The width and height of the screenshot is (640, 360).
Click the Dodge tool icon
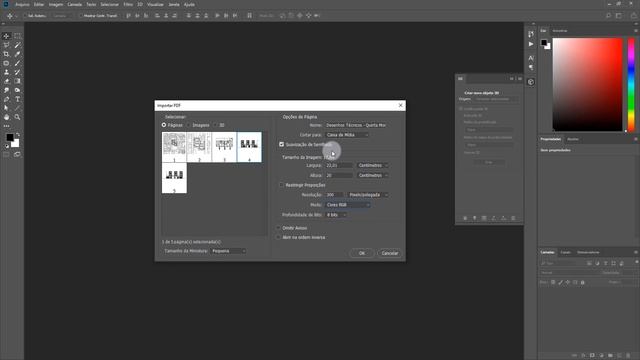click(18, 90)
